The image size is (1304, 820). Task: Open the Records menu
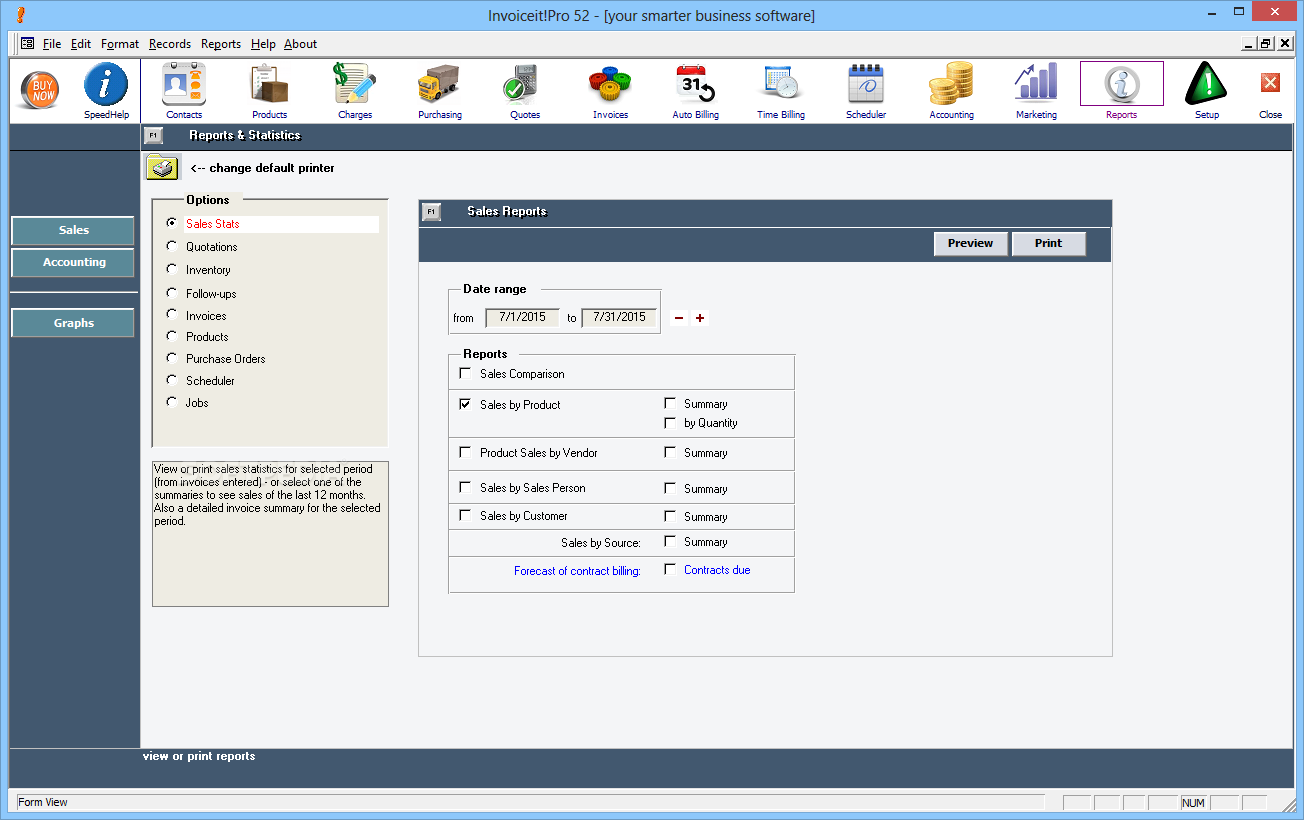point(170,44)
